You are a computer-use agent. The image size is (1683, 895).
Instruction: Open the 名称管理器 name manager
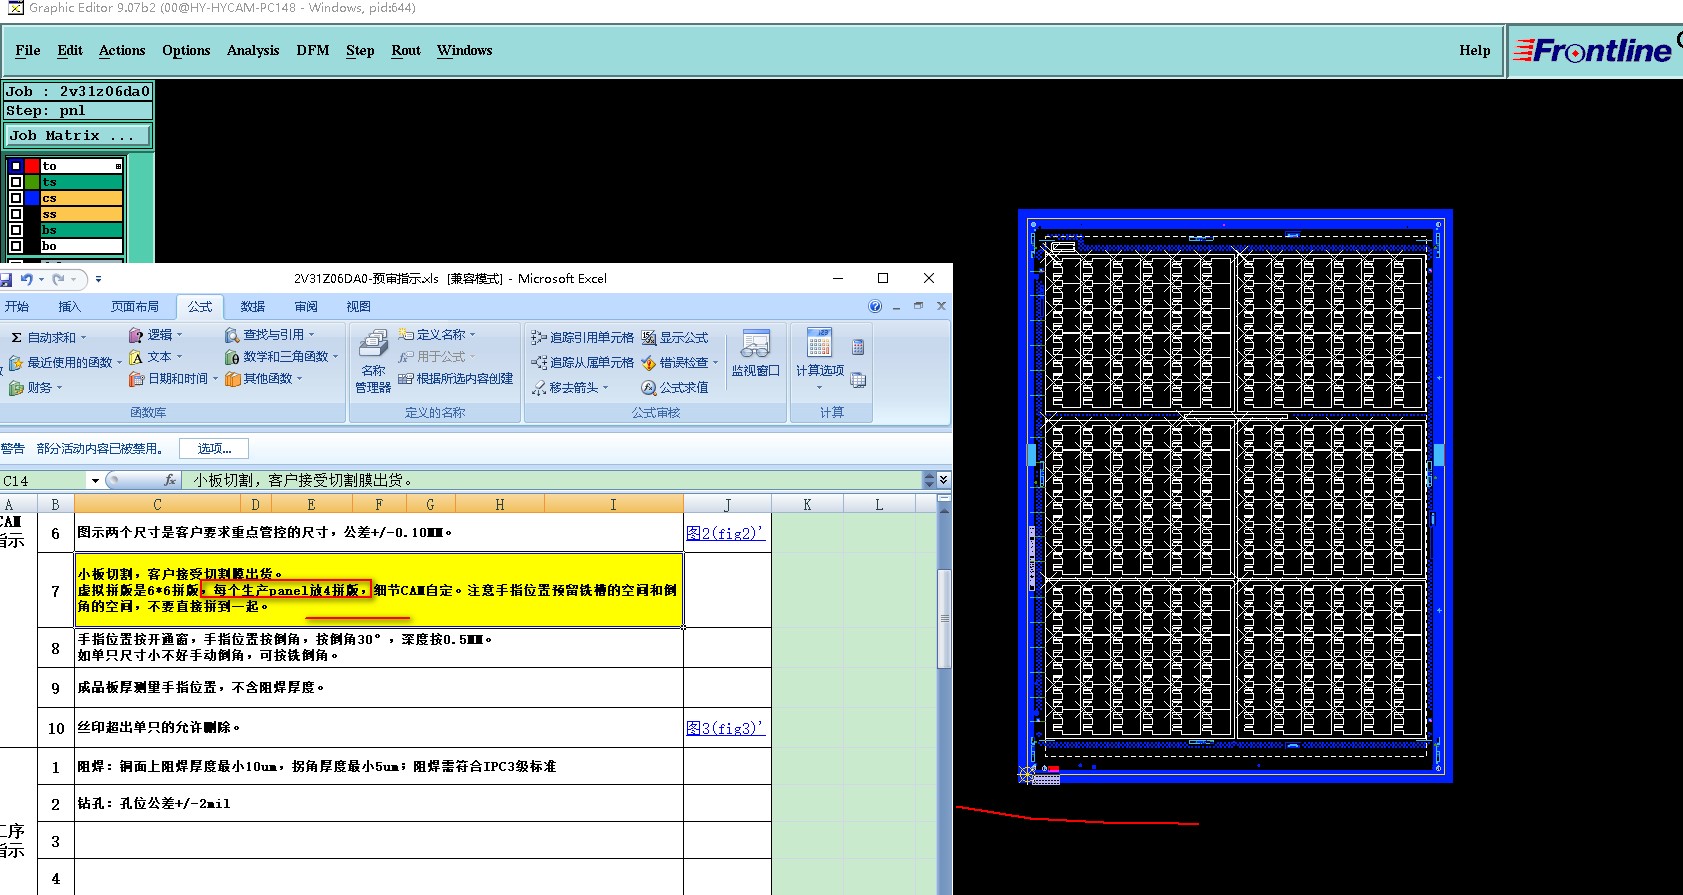373,361
